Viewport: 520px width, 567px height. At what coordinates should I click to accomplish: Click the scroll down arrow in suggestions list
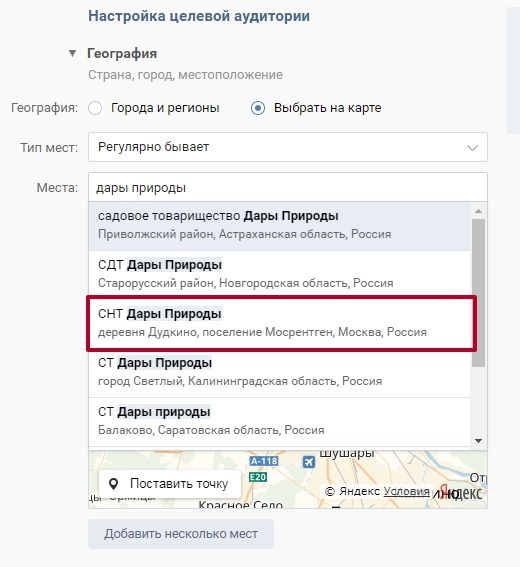pos(478,440)
